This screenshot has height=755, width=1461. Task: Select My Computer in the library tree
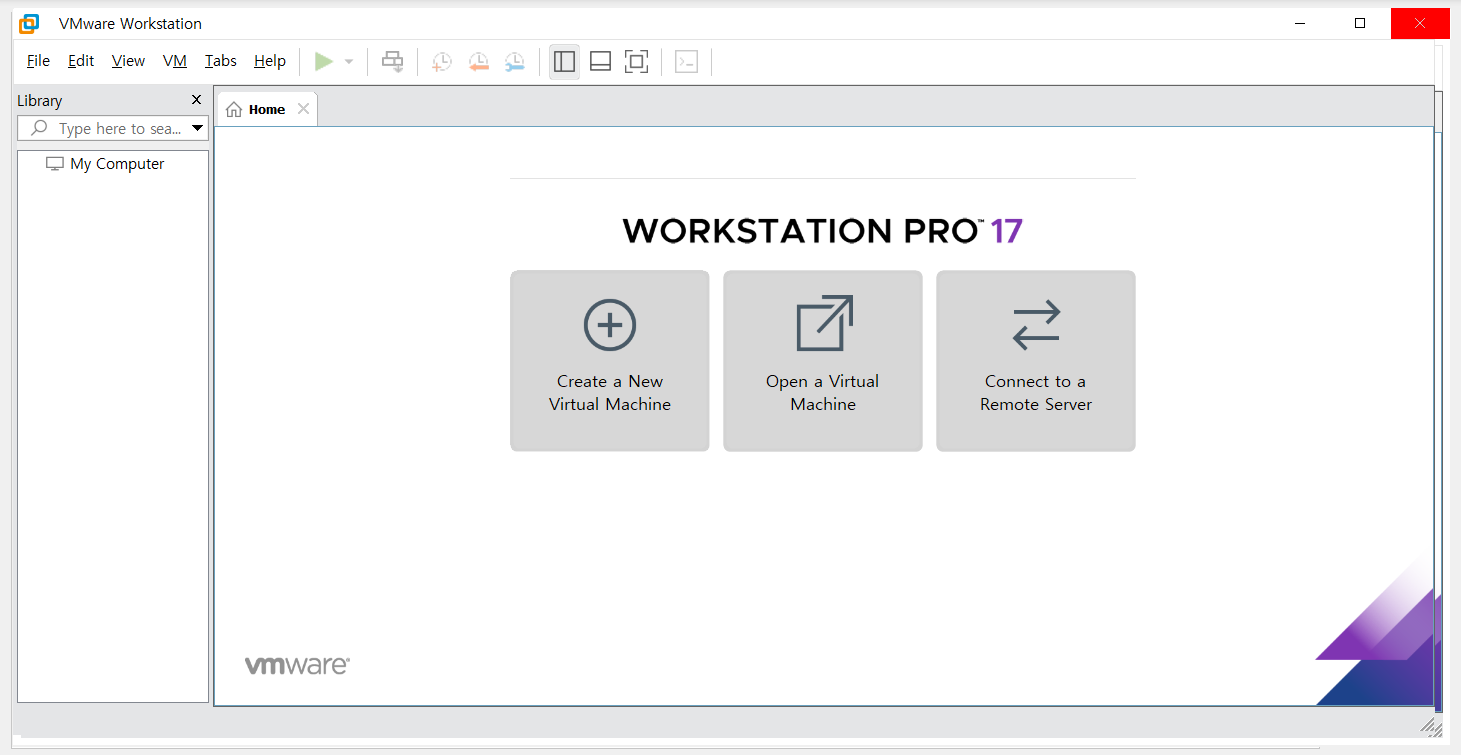click(x=117, y=164)
